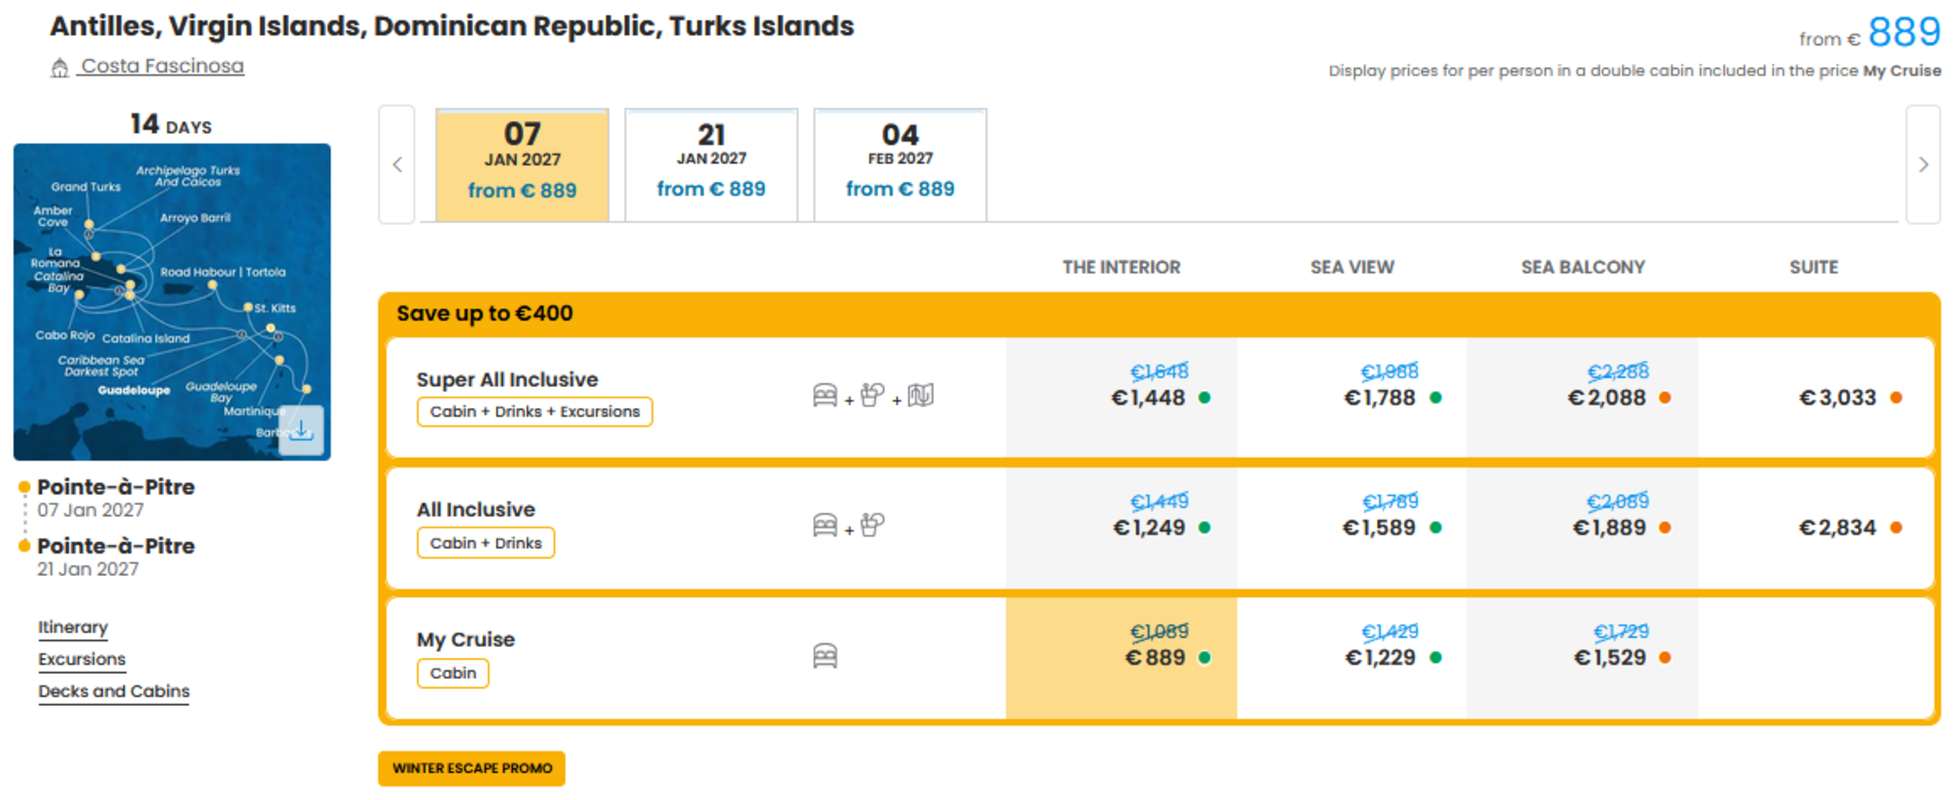This screenshot has height=800, width=1958.
Task: Show later departure dates with right chevron
Action: click(1923, 165)
